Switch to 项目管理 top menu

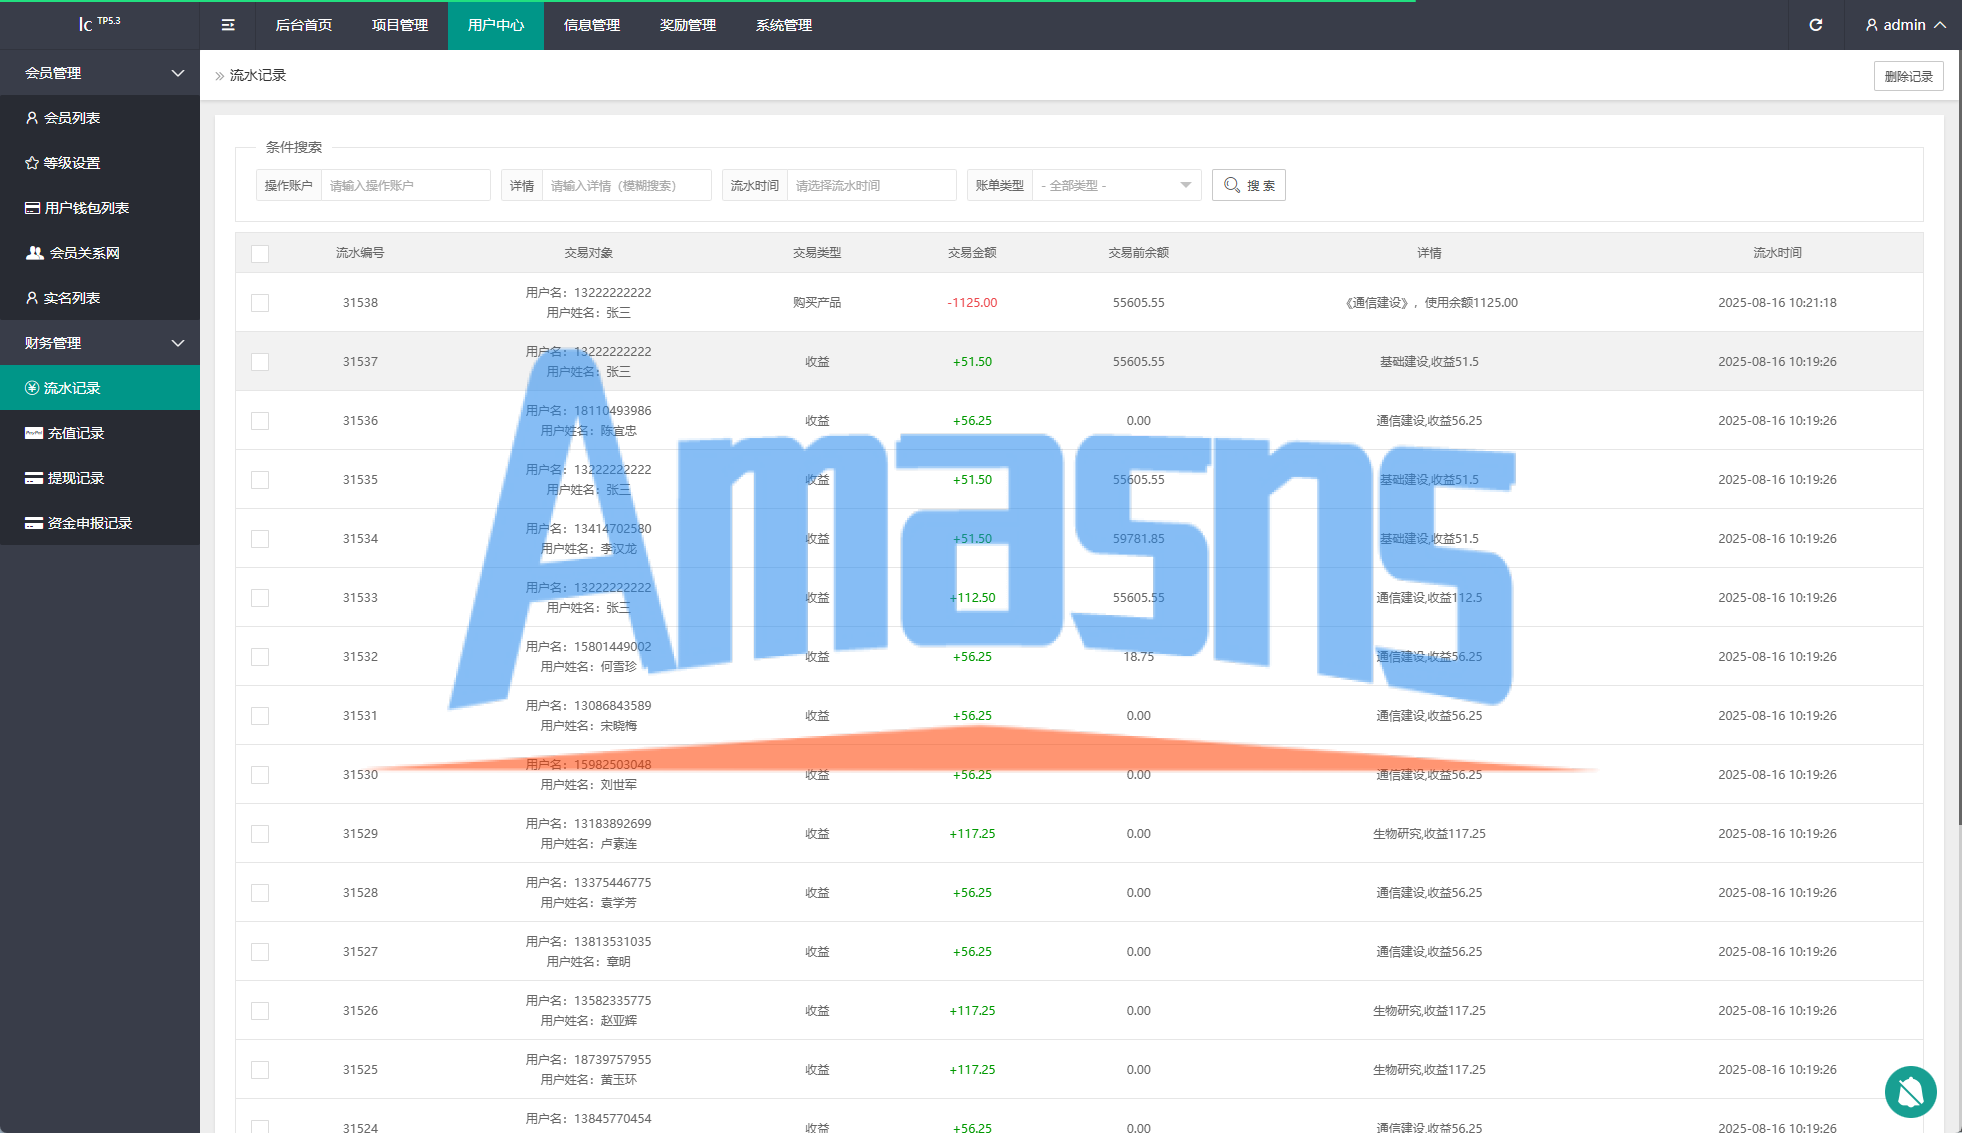(400, 25)
